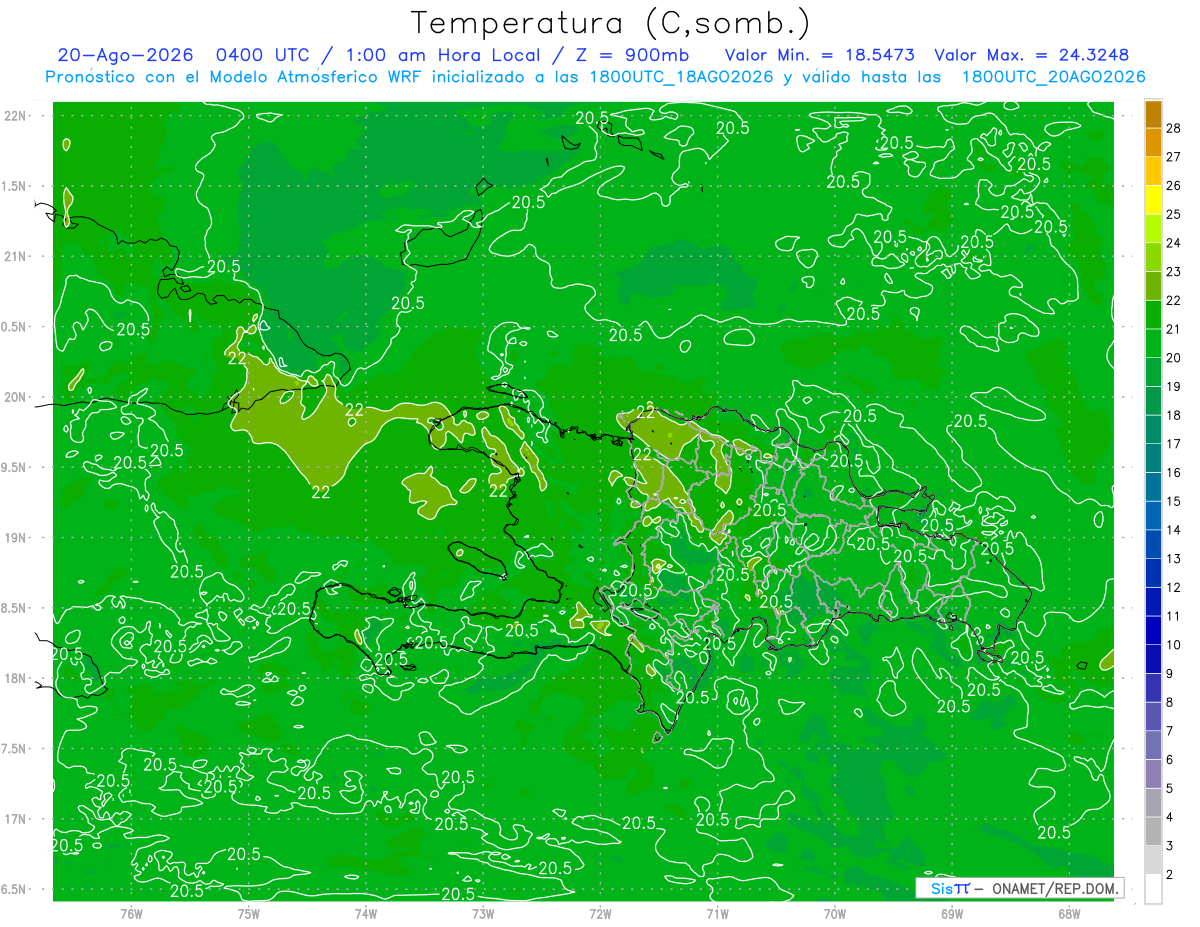Click the colorbar swatch between 23 and 24
This screenshot has height=927, width=1200.
point(1153,257)
